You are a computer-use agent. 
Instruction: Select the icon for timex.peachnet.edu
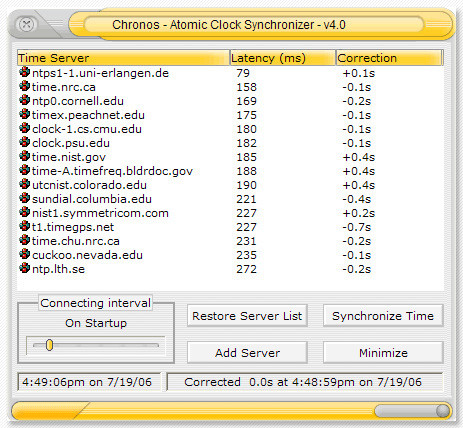click(25, 114)
